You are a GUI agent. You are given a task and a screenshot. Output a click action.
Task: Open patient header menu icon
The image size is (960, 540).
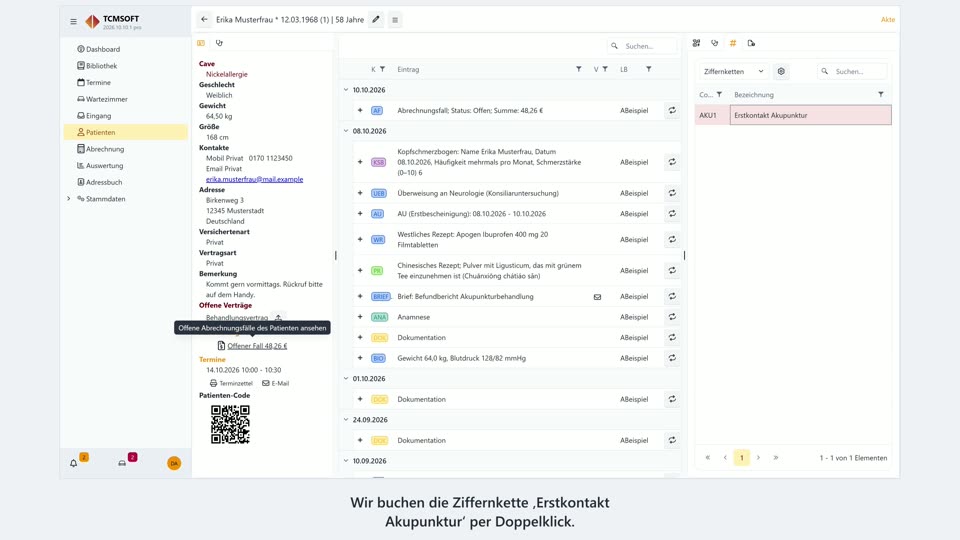click(395, 20)
